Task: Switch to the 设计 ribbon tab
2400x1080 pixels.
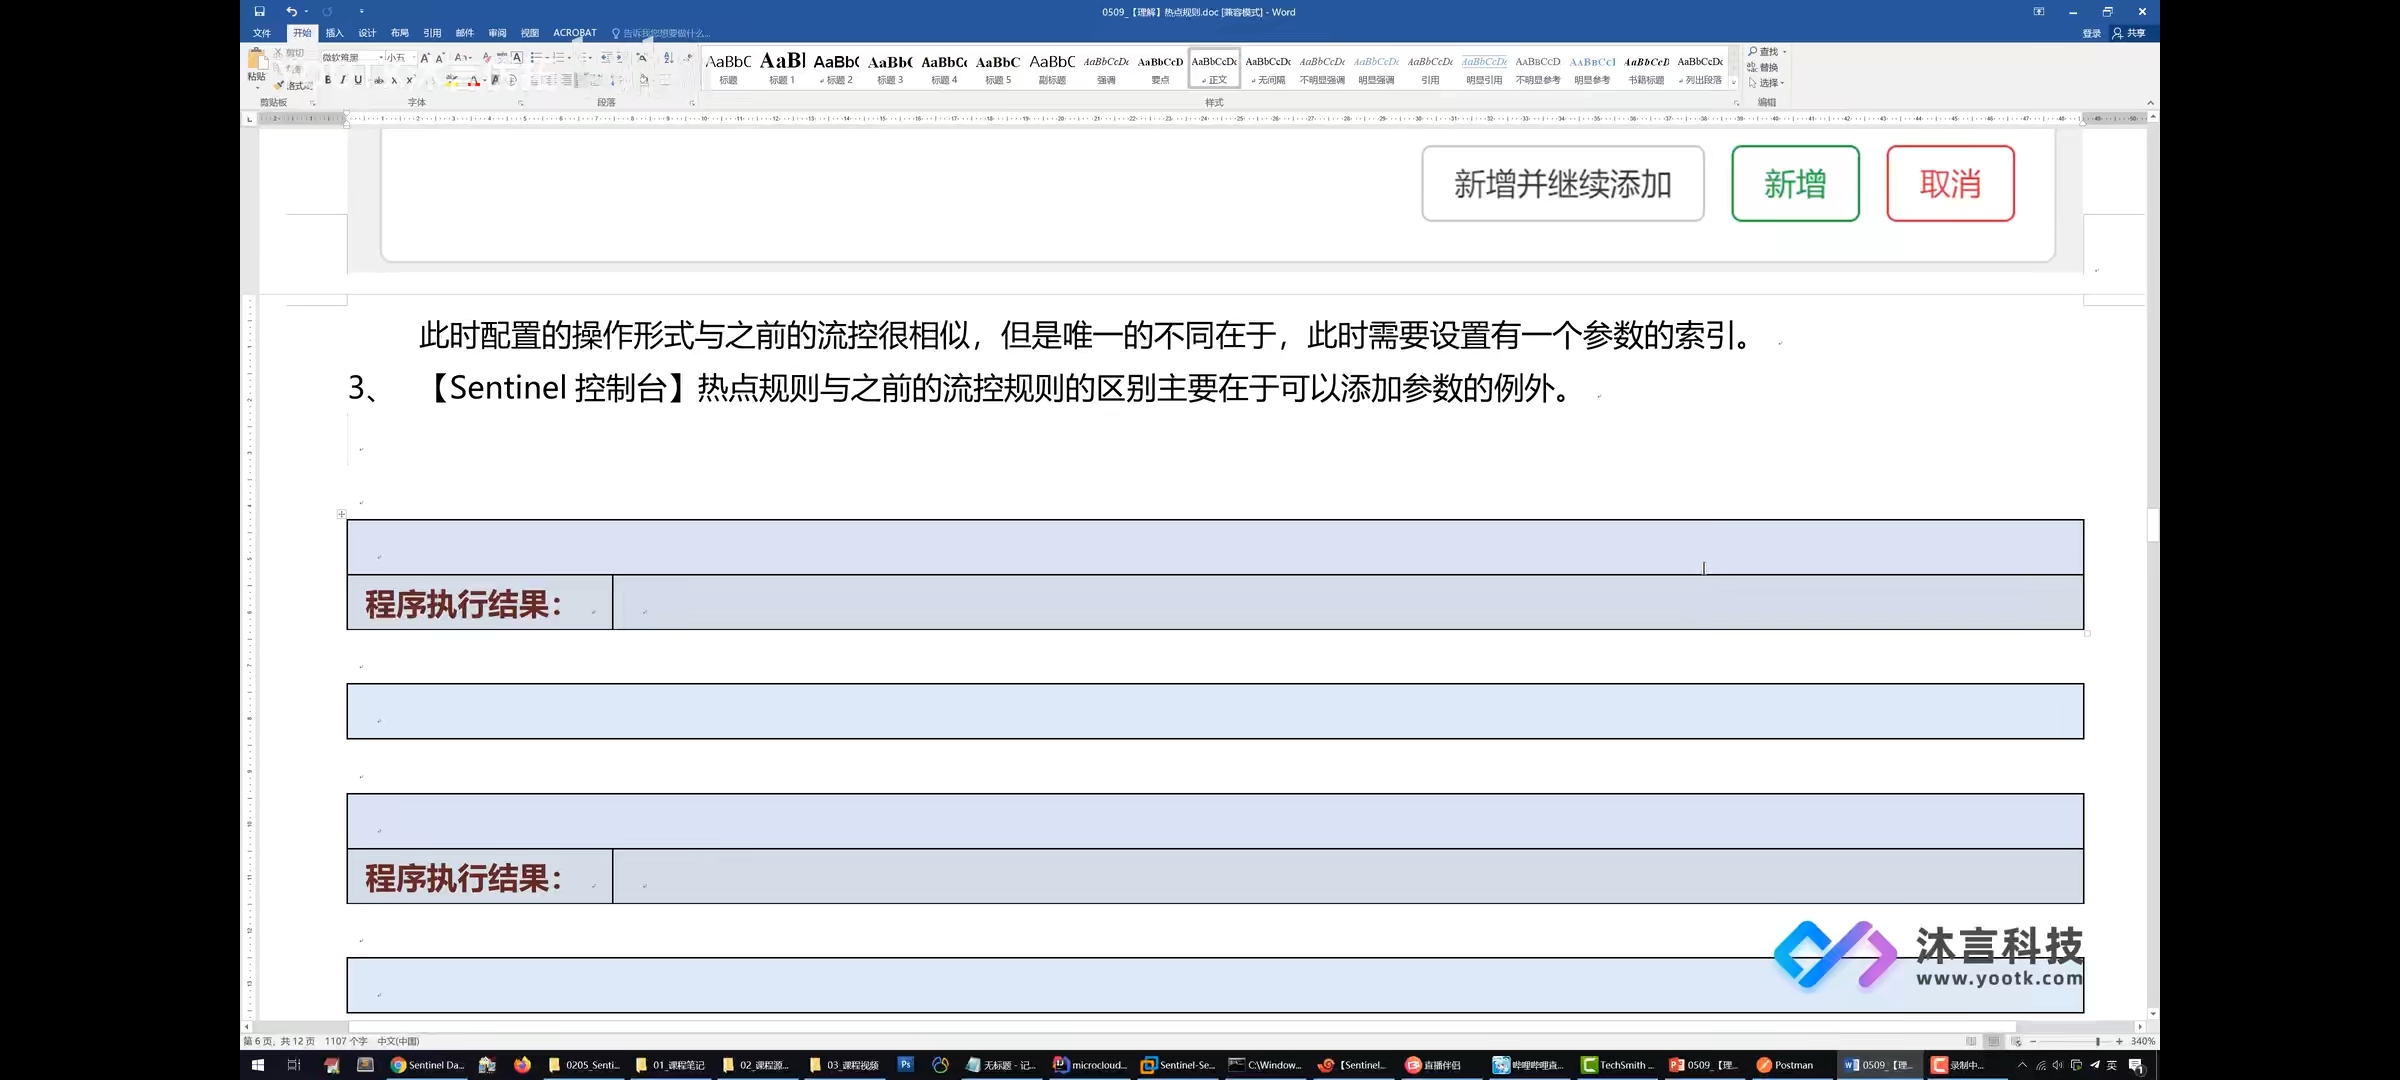Action: pos(367,33)
